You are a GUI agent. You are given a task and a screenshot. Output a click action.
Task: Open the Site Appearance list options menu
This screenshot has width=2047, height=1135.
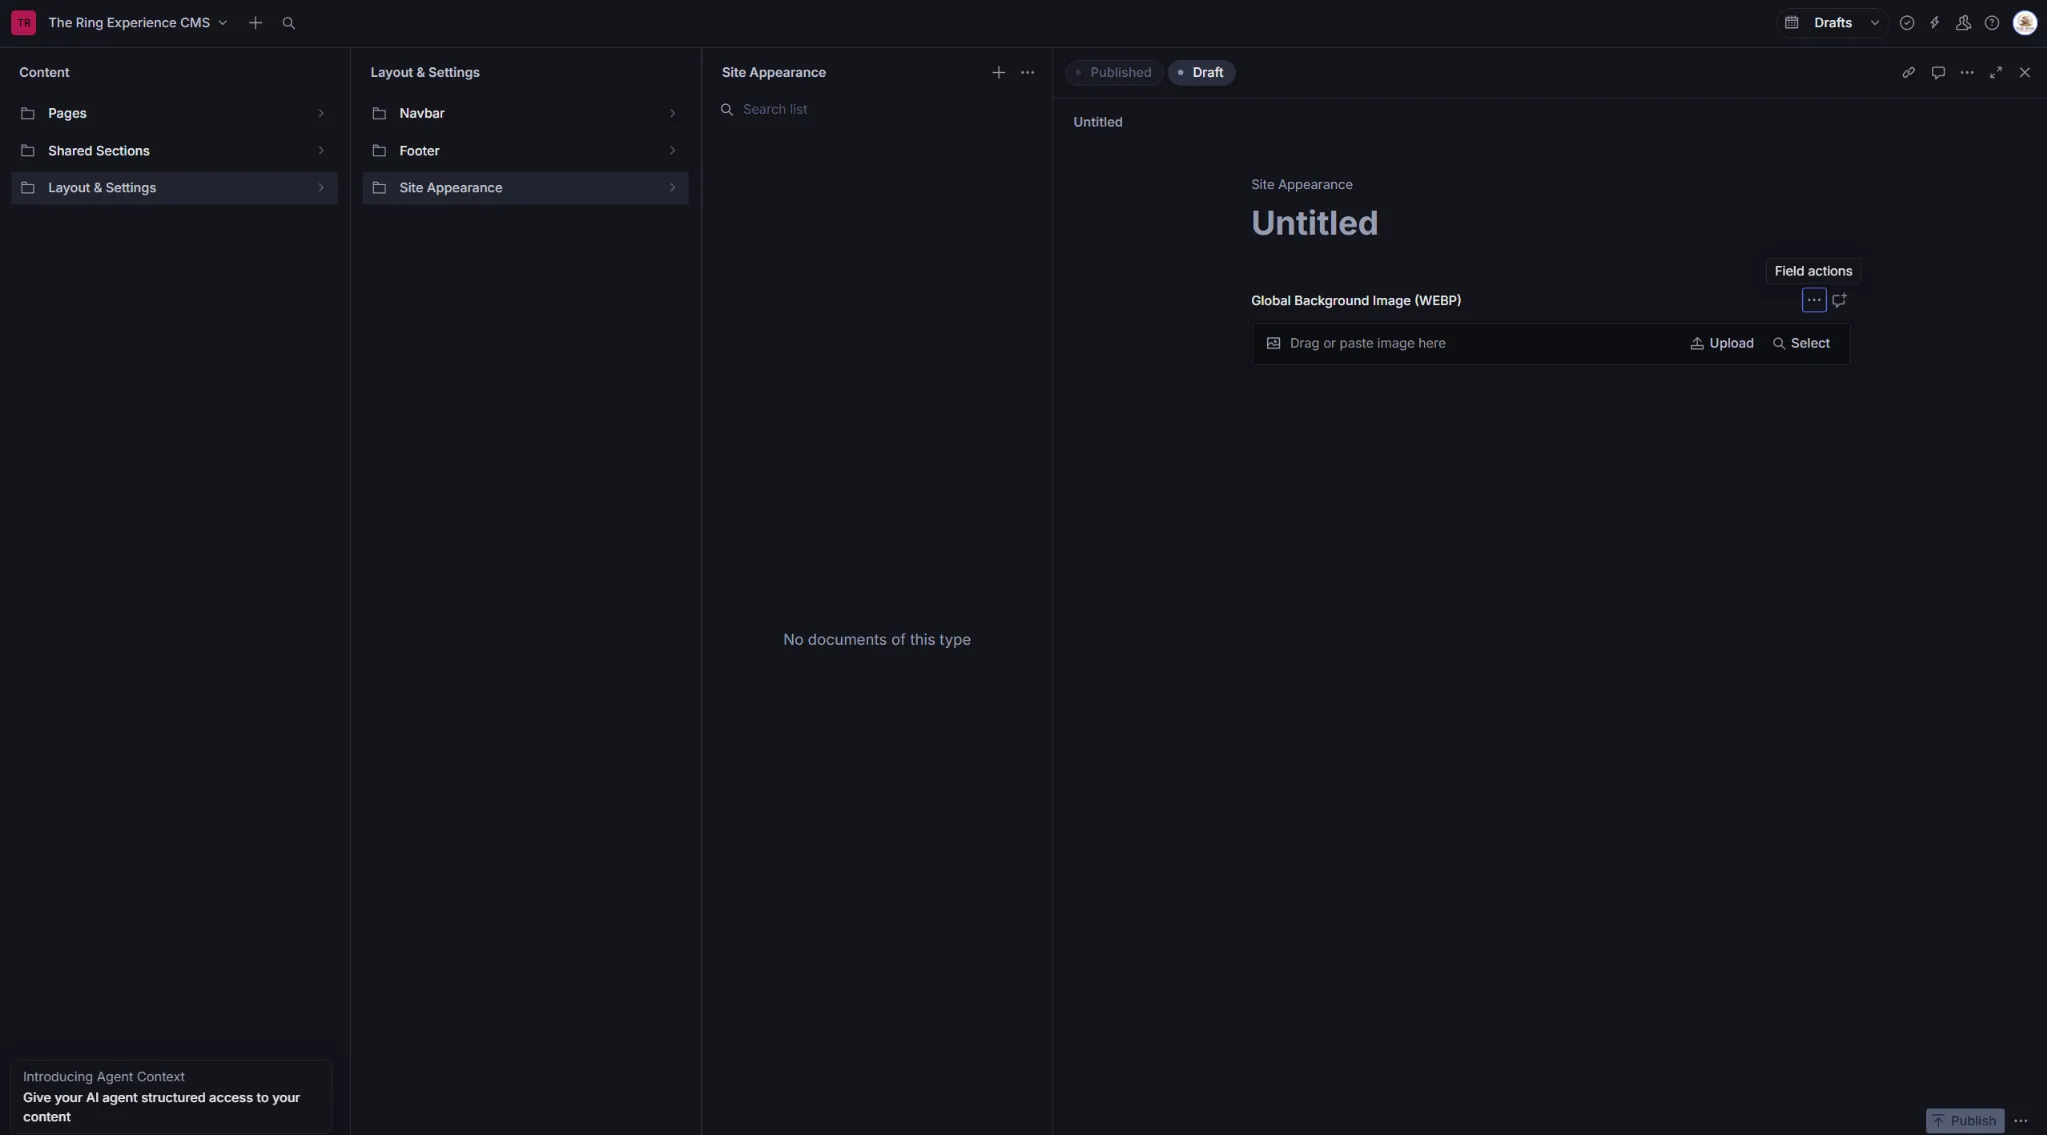pos(1027,73)
